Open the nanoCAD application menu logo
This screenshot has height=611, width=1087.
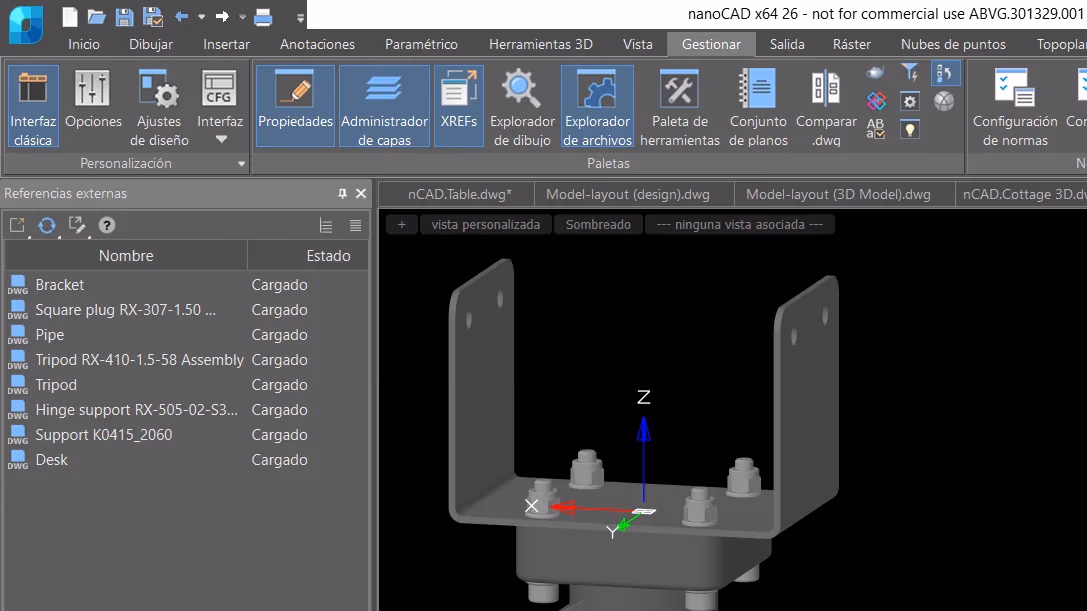point(26,24)
